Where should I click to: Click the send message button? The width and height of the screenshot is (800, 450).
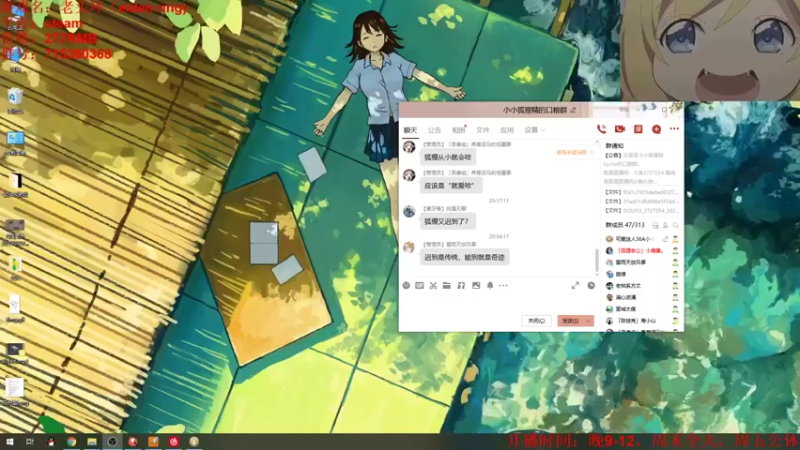pyautogui.click(x=571, y=321)
